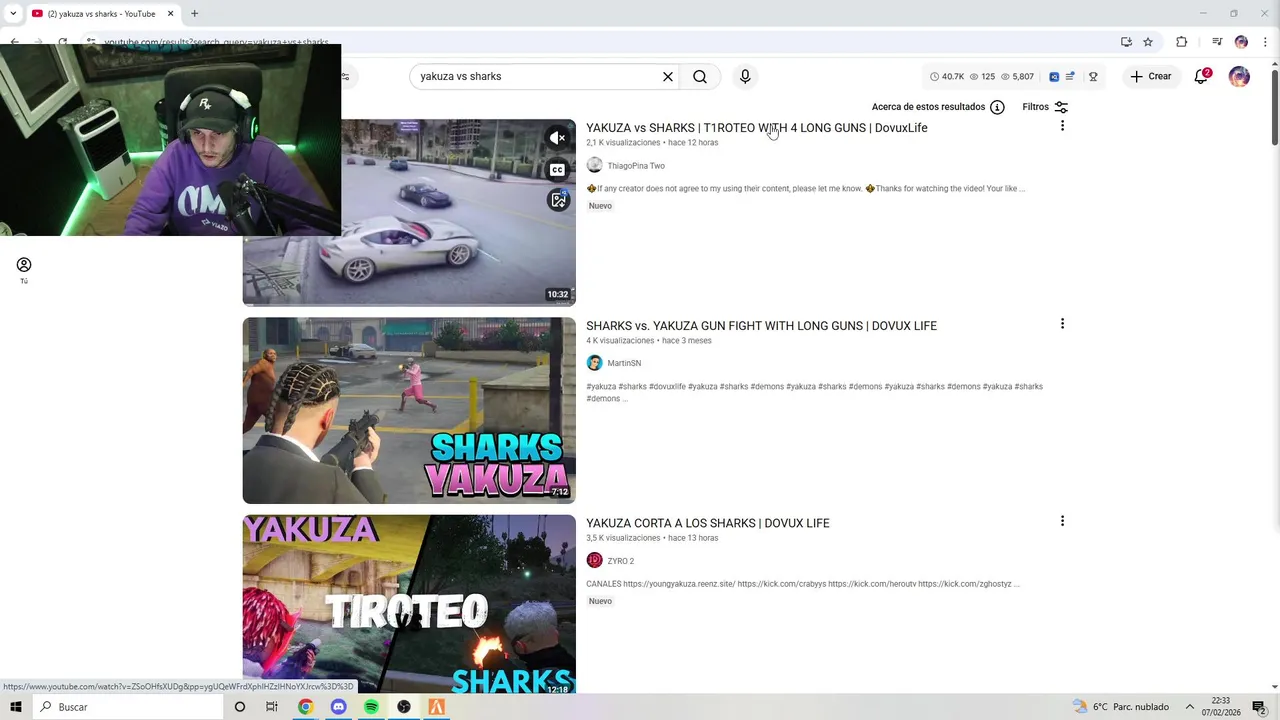Image resolution: width=1280 pixels, height=720 pixels.
Task: Open the Windows Start menu
Action: pyautogui.click(x=15, y=707)
